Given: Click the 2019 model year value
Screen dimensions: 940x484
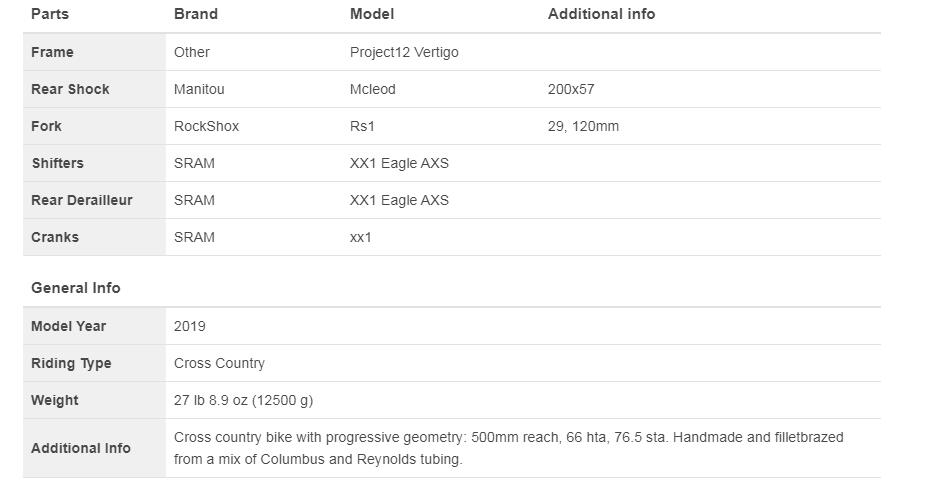Looking at the screenshot, I should click(x=189, y=326).
